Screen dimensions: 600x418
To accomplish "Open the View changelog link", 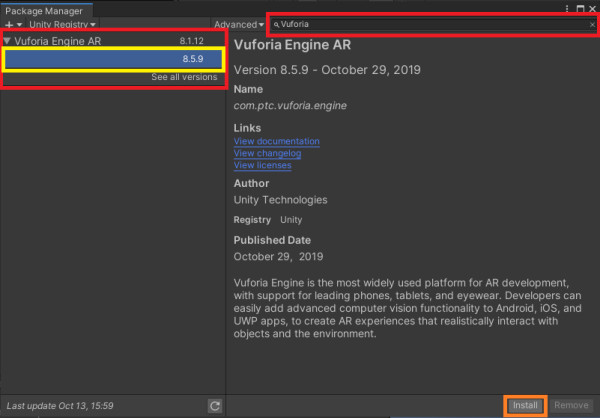I will (x=267, y=153).
